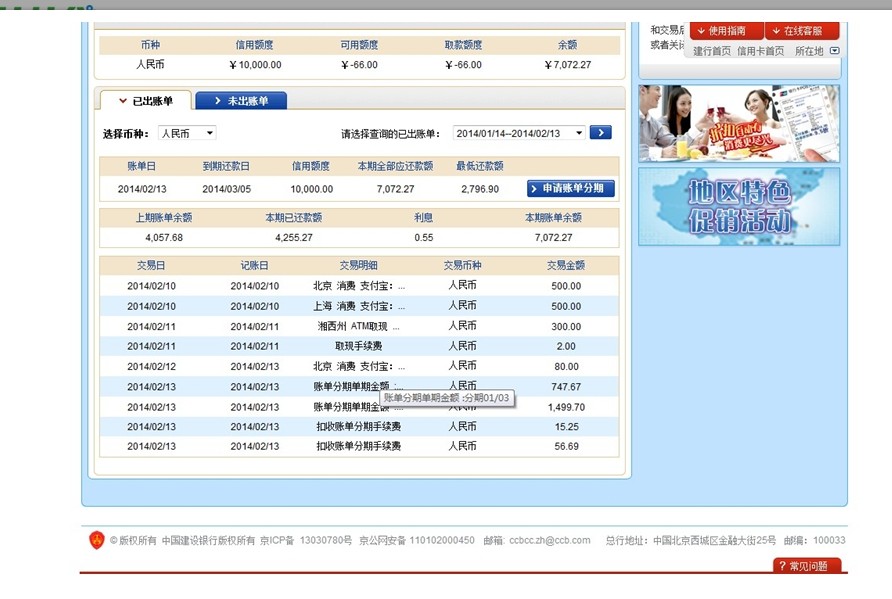The height and width of the screenshot is (599, 892).
Task: Open the 地区特色促销活动 promotion banner
Action: click(738, 206)
